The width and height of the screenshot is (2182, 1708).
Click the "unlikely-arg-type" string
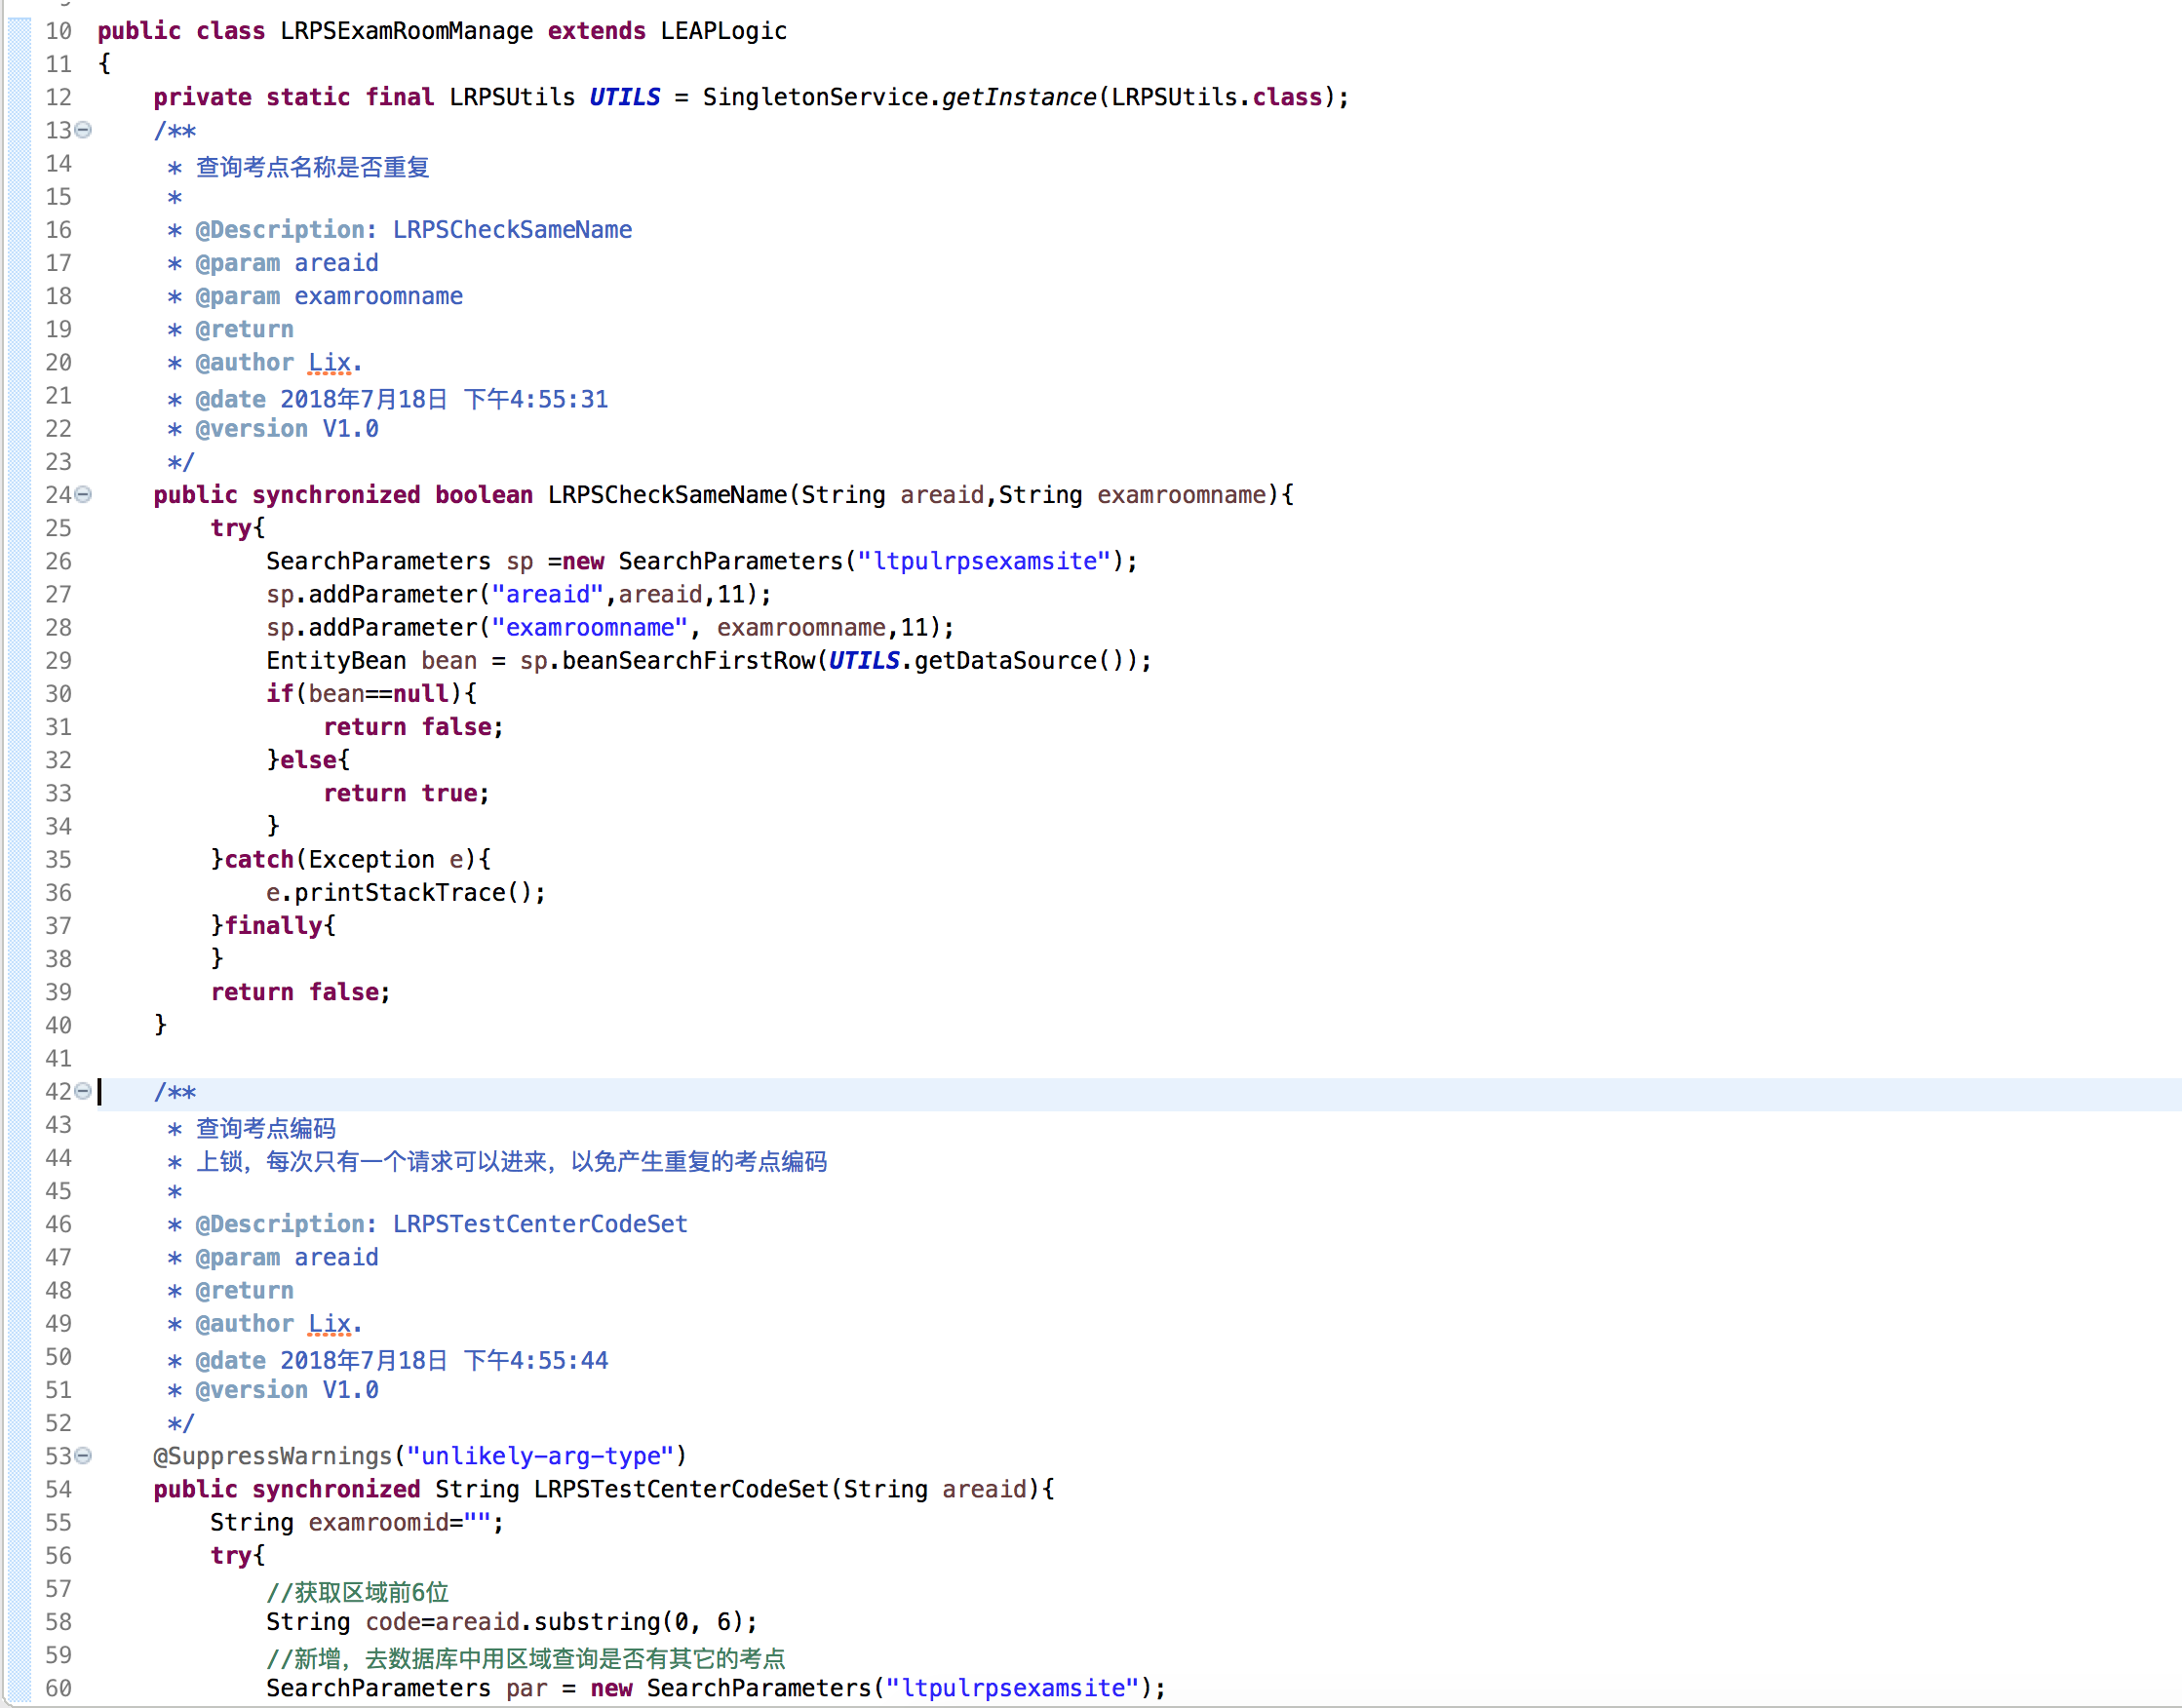[x=541, y=1456]
